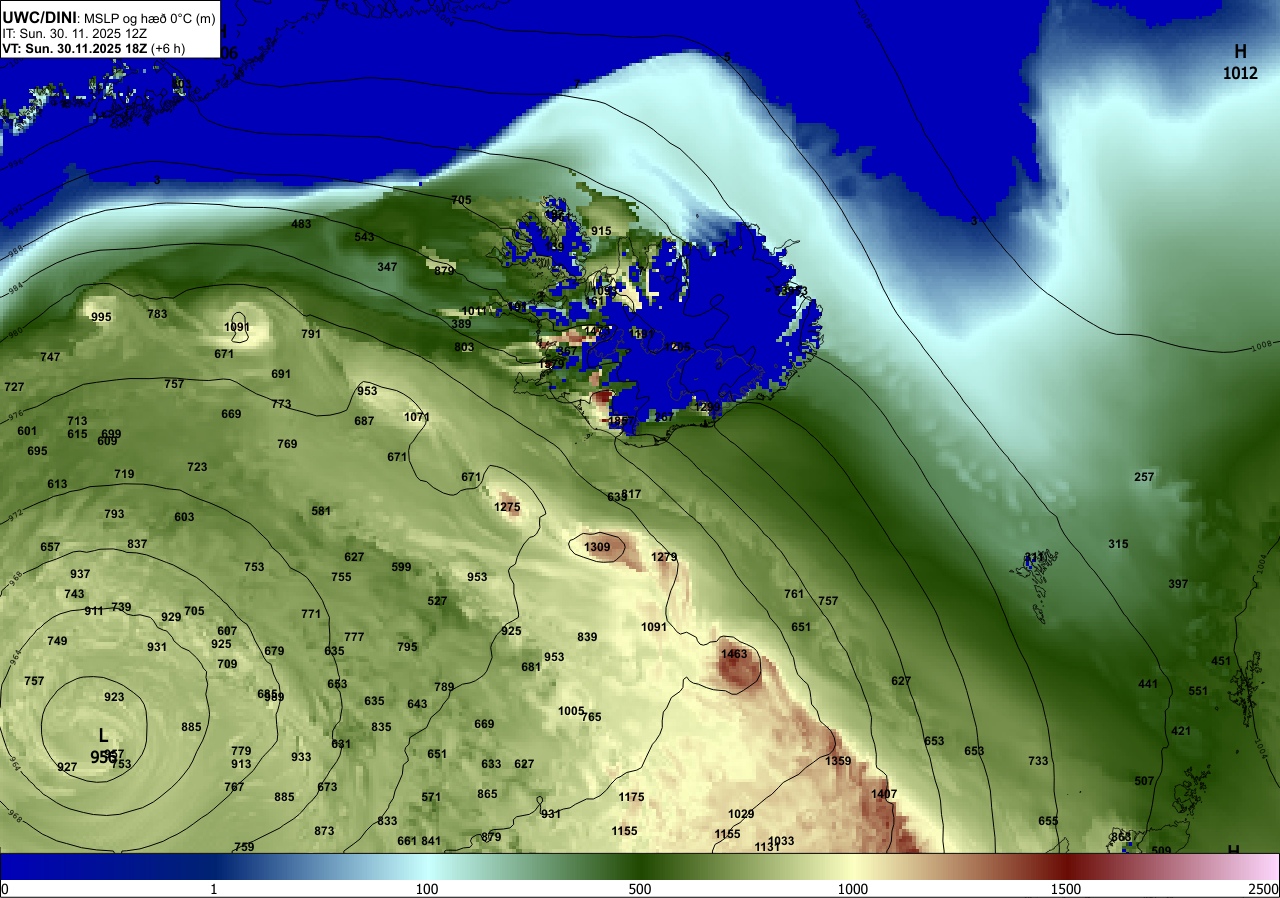Click the 397 height value
This screenshot has width=1280, height=898.
pyautogui.click(x=1178, y=584)
